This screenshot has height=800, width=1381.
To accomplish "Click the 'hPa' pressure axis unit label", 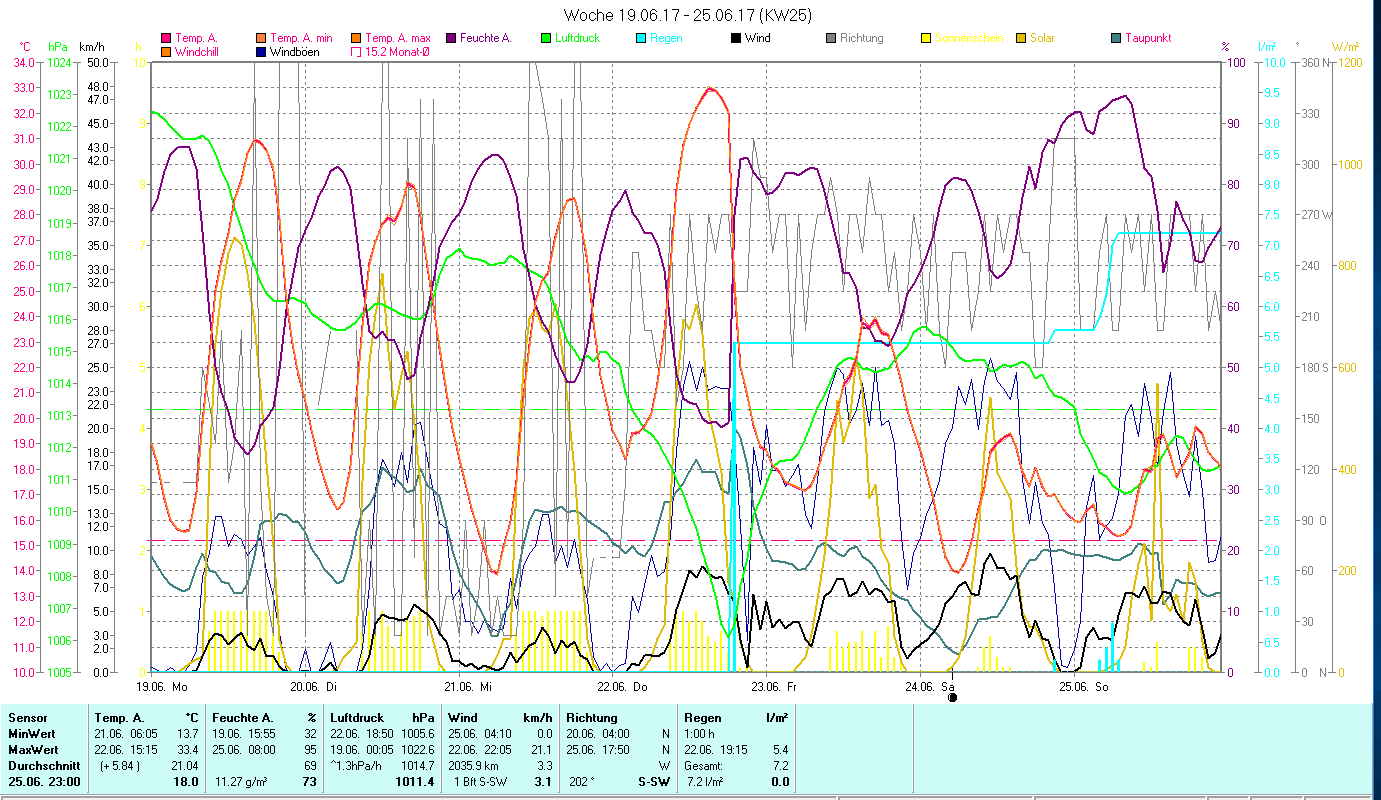I will [x=56, y=47].
